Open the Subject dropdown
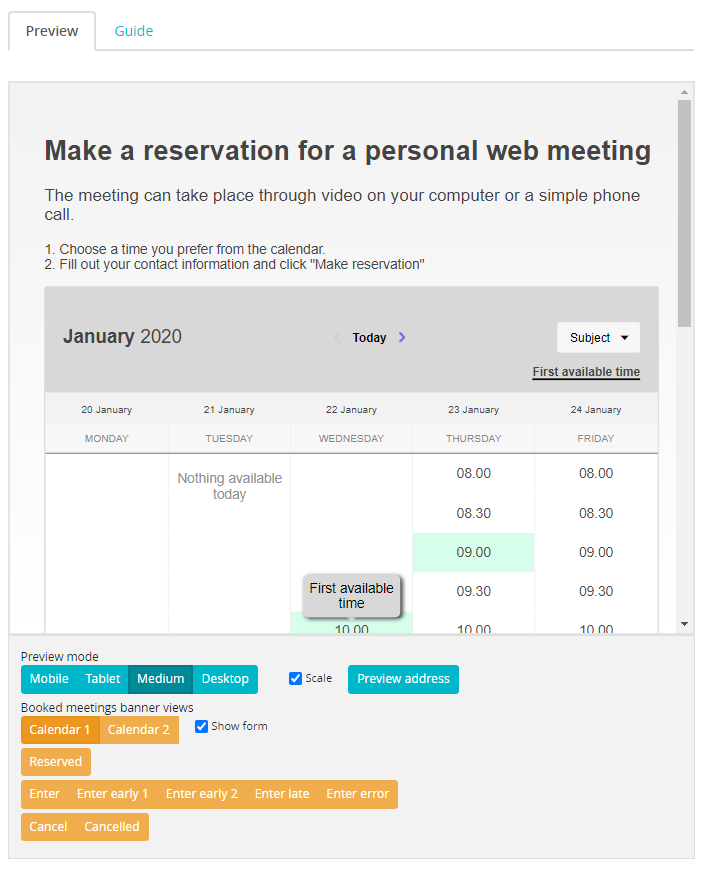704x874 pixels. [598, 338]
